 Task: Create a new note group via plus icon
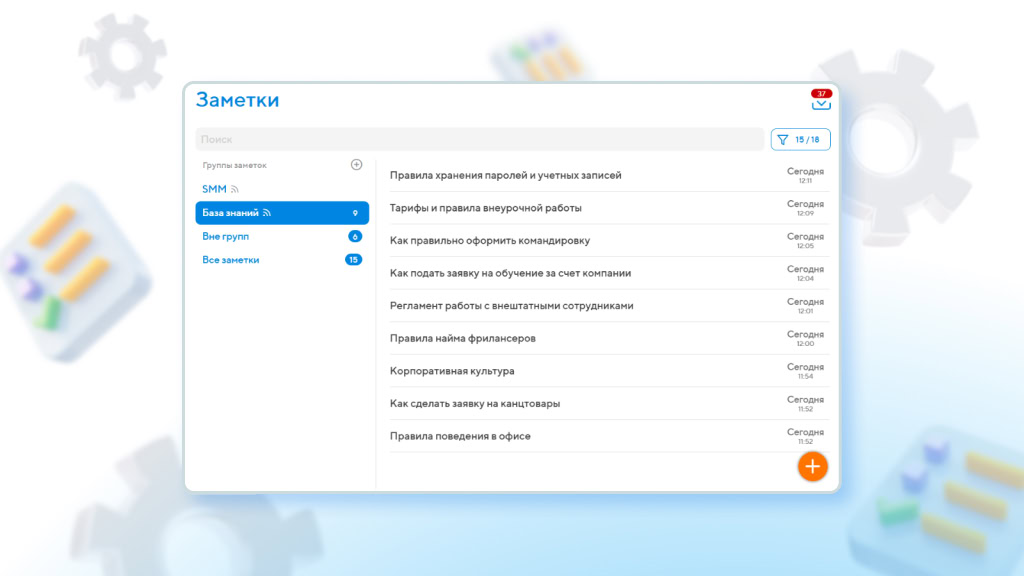pyautogui.click(x=356, y=163)
